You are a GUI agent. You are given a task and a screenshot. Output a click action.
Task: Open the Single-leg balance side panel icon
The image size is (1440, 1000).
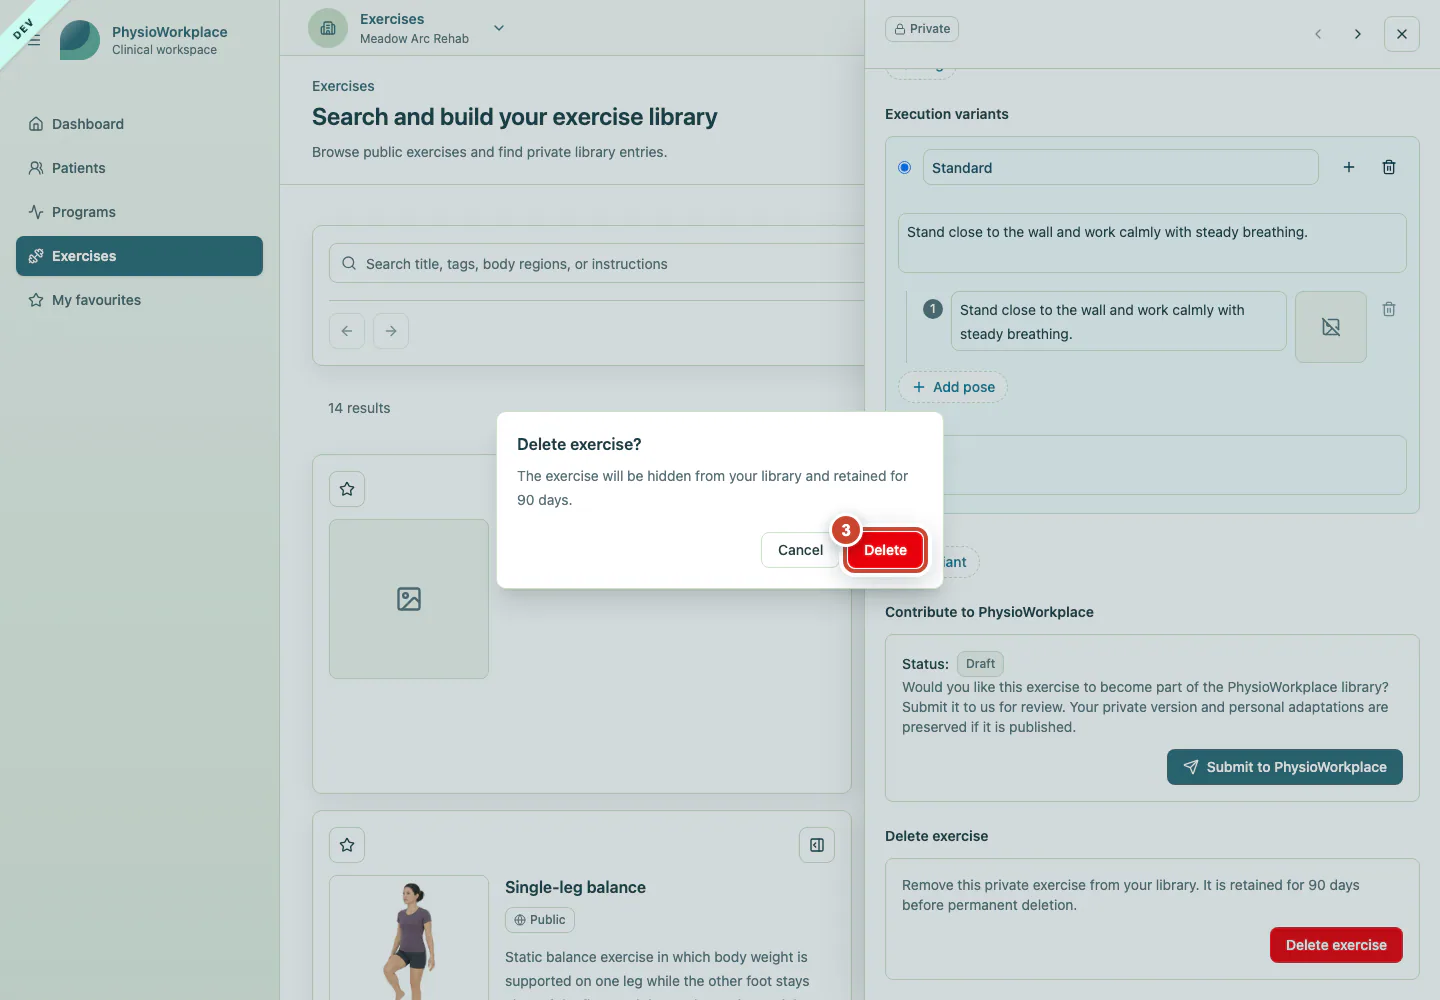tap(817, 845)
